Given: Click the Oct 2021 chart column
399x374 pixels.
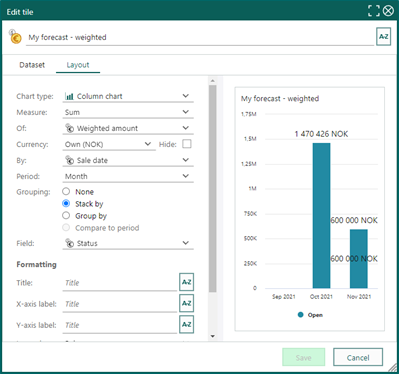Looking at the screenshot, I should (x=321, y=216).
